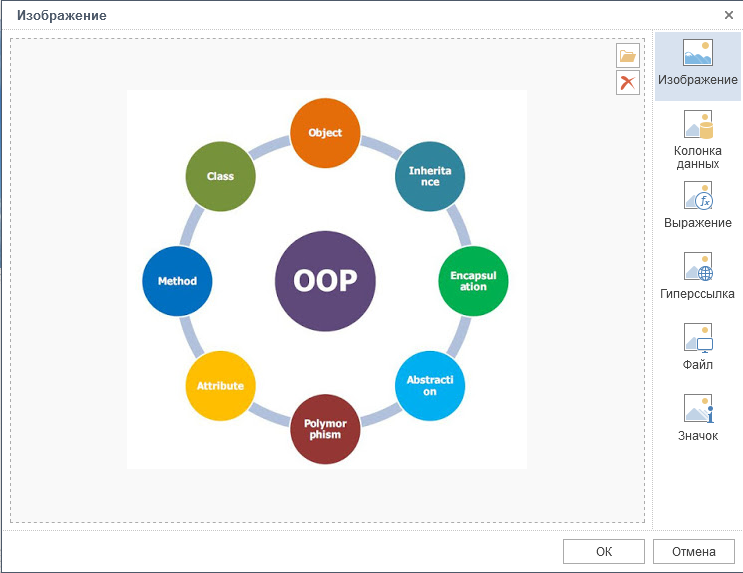Image resolution: width=743 pixels, height=573 pixels.
Task: Click the open folder icon to load image
Action: click(628, 56)
